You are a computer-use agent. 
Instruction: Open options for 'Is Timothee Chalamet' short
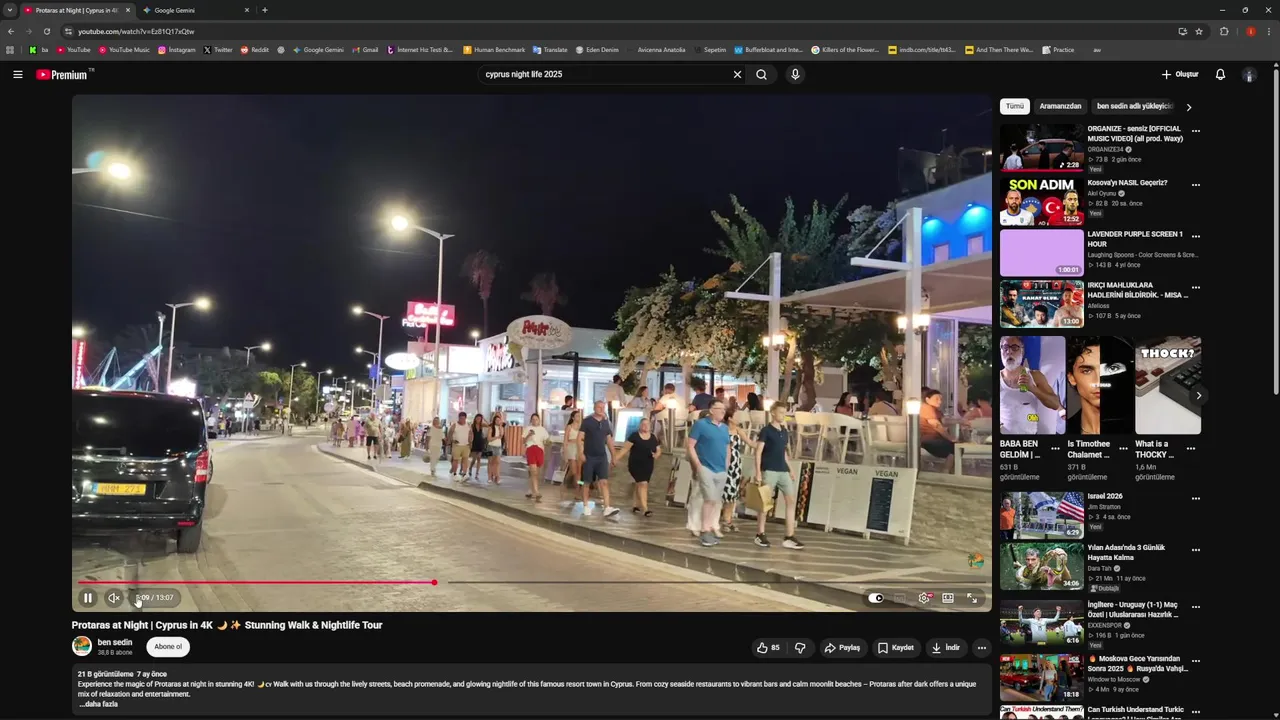[1123, 449]
